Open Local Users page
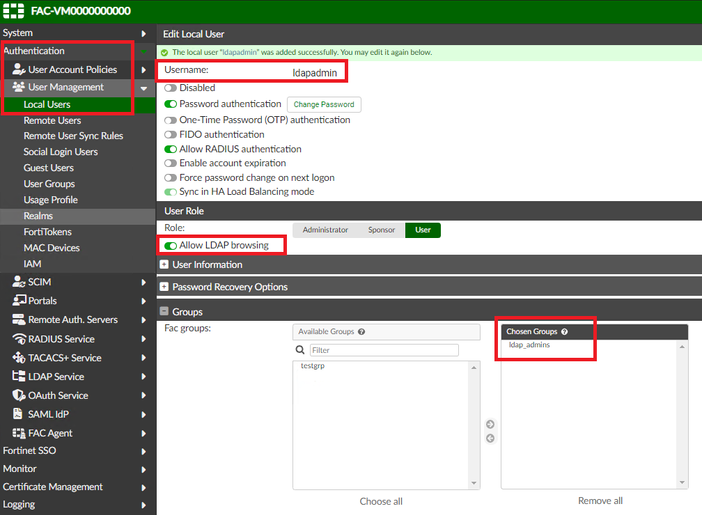 [47, 104]
